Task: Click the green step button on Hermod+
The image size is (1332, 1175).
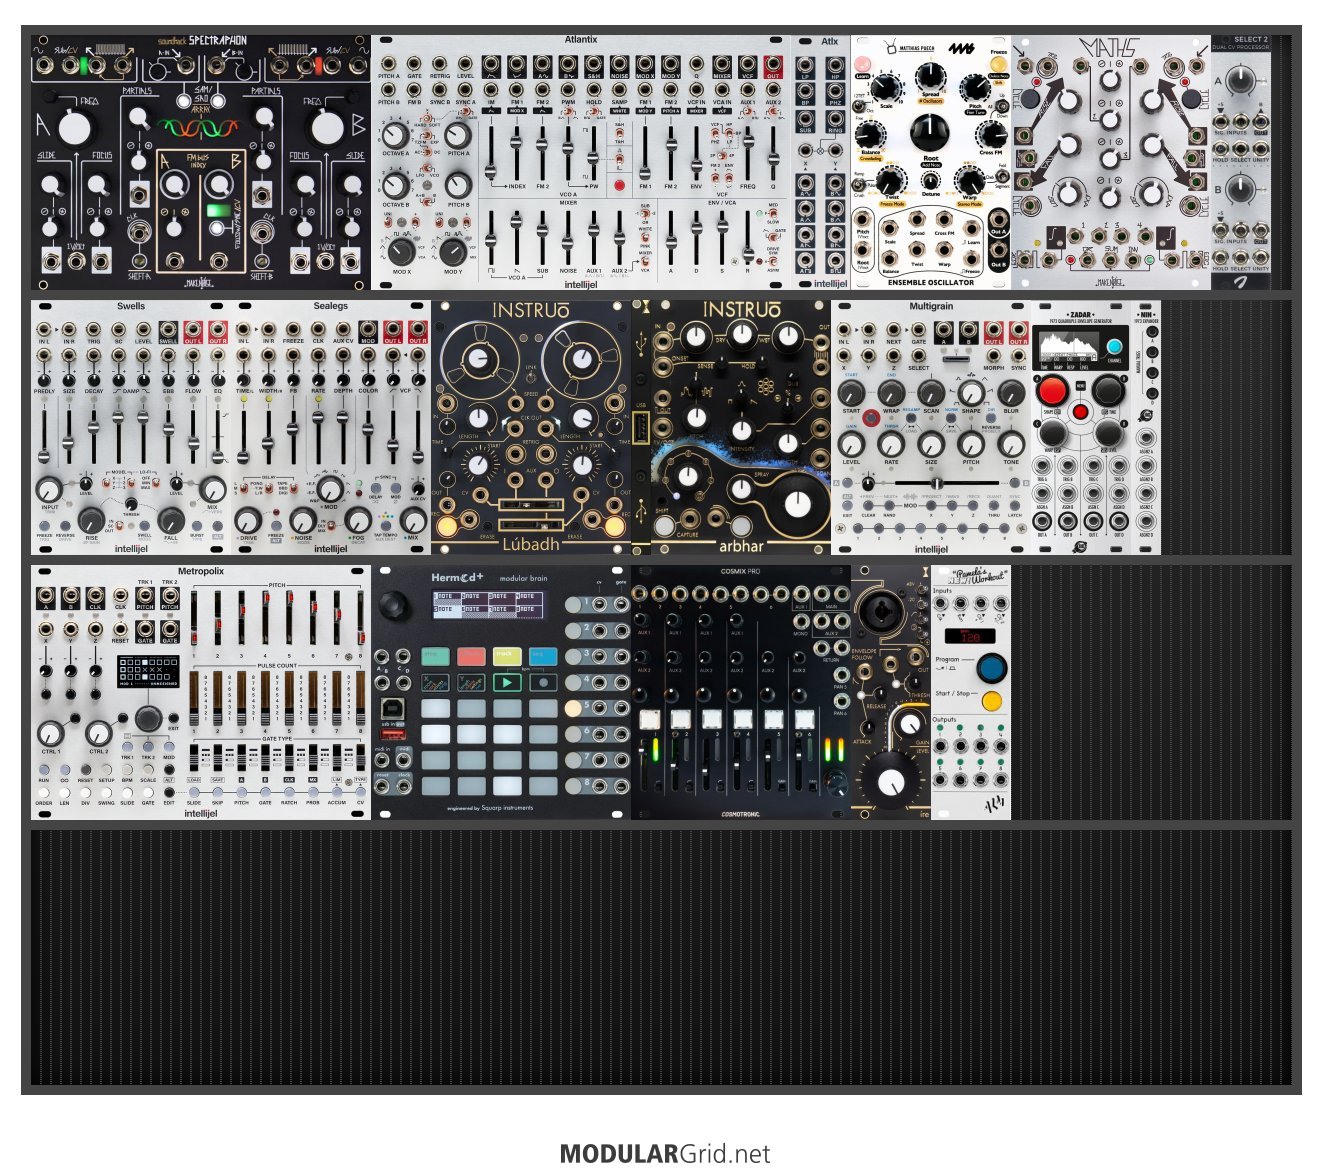Action: (x=435, y=656)
